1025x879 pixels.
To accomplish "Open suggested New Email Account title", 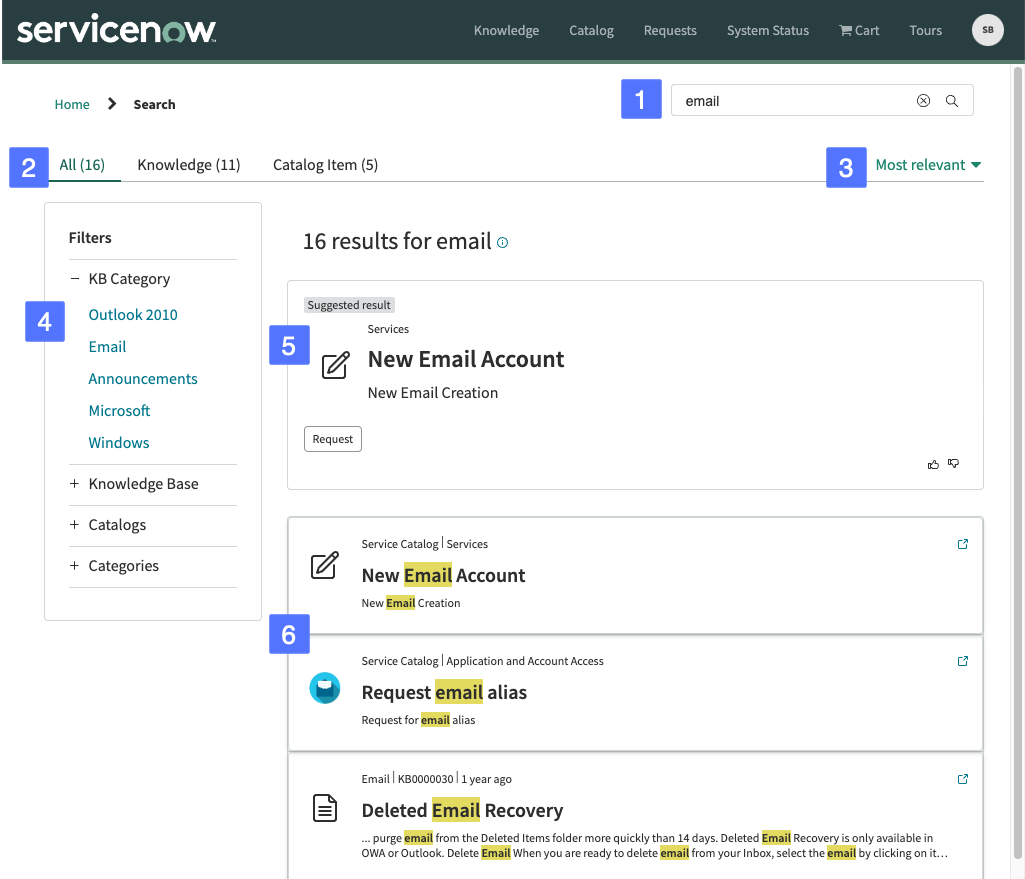I will pyautogui.click(x=466, y=359).
